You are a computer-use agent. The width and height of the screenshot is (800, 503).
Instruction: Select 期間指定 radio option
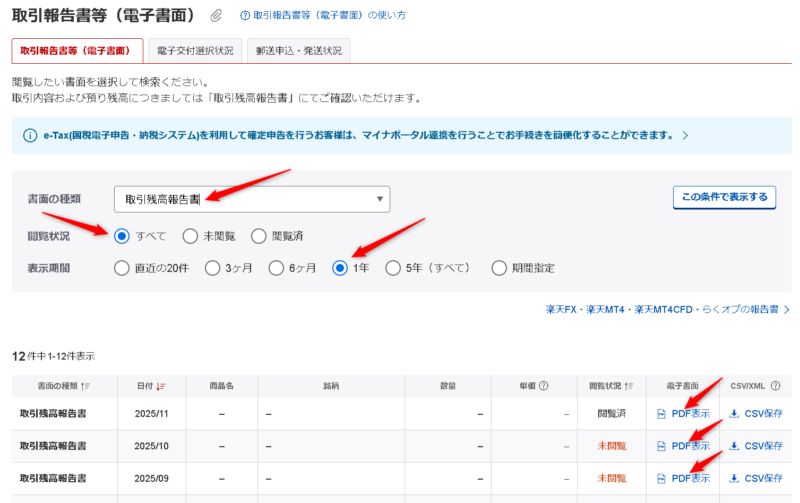coord(499,268)
